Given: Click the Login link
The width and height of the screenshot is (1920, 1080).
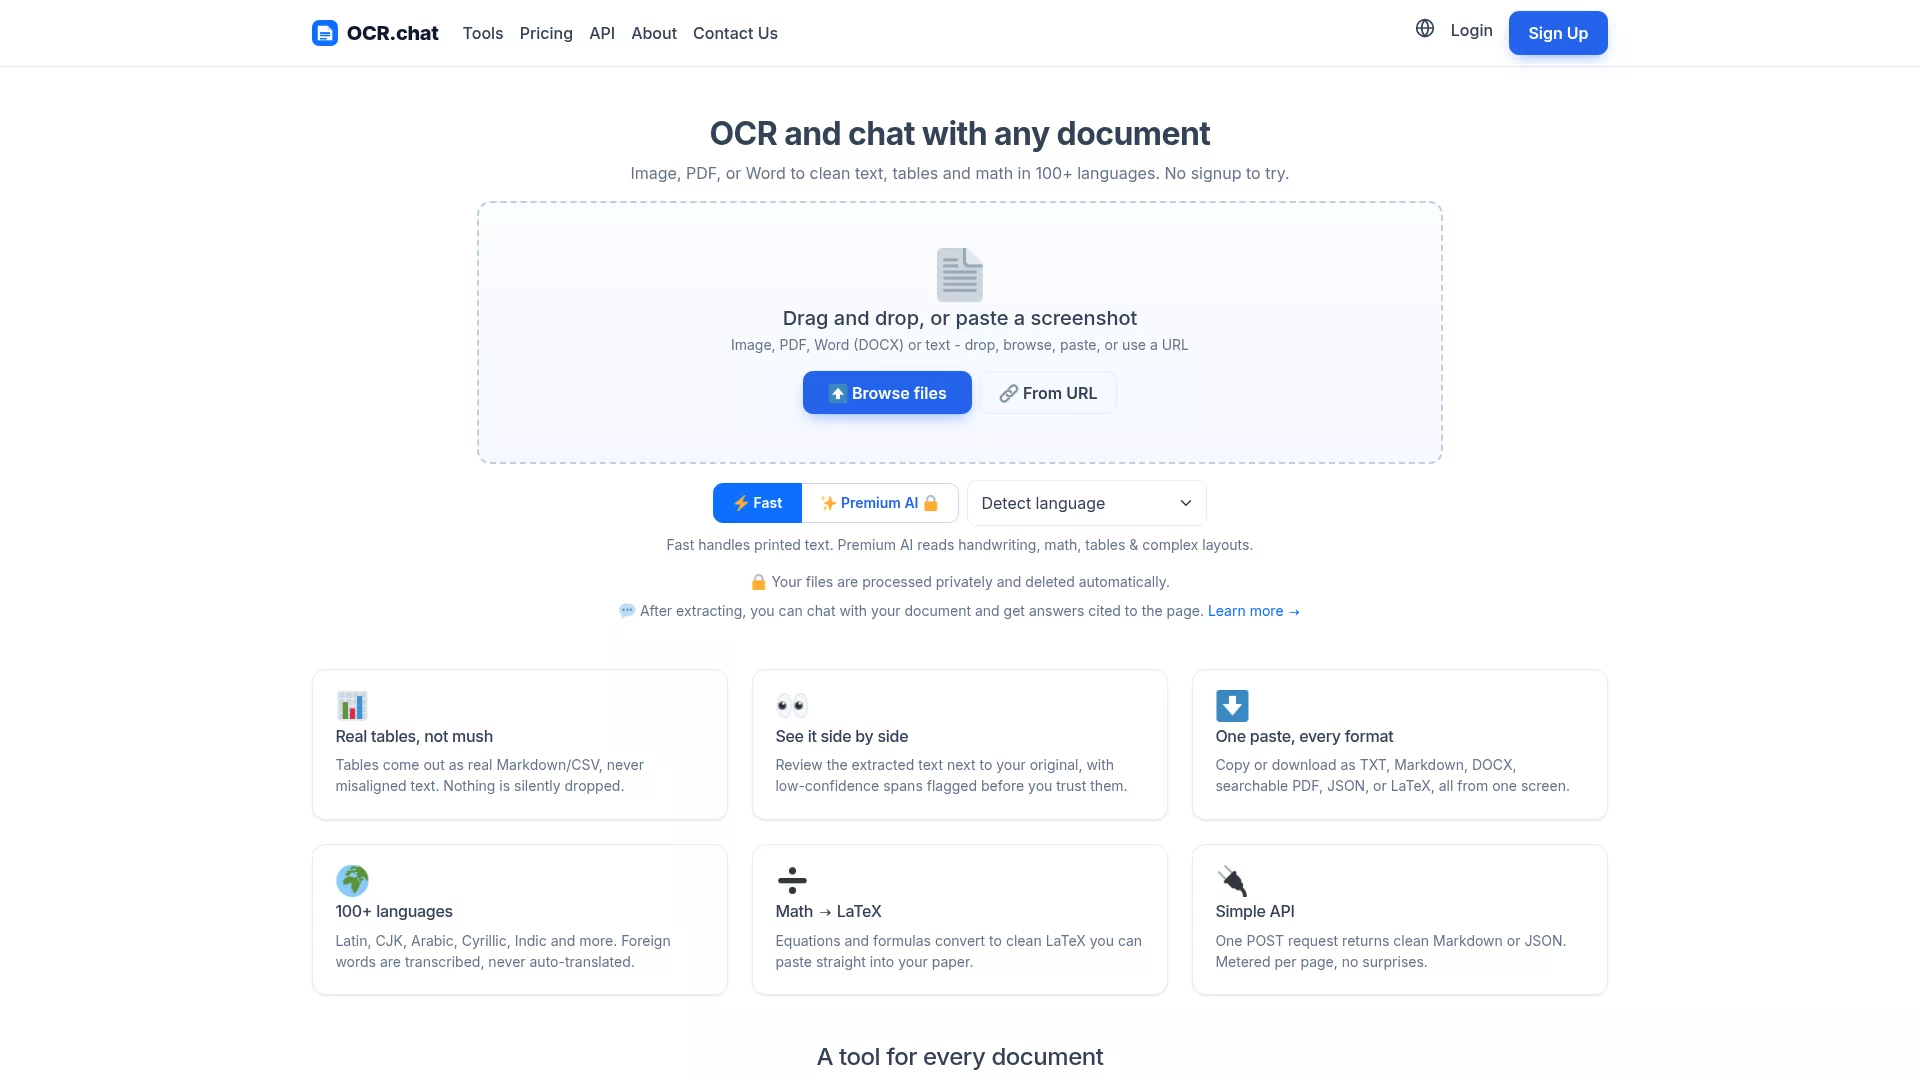Looking at the screenshot, I should (x=1472, y=30).
